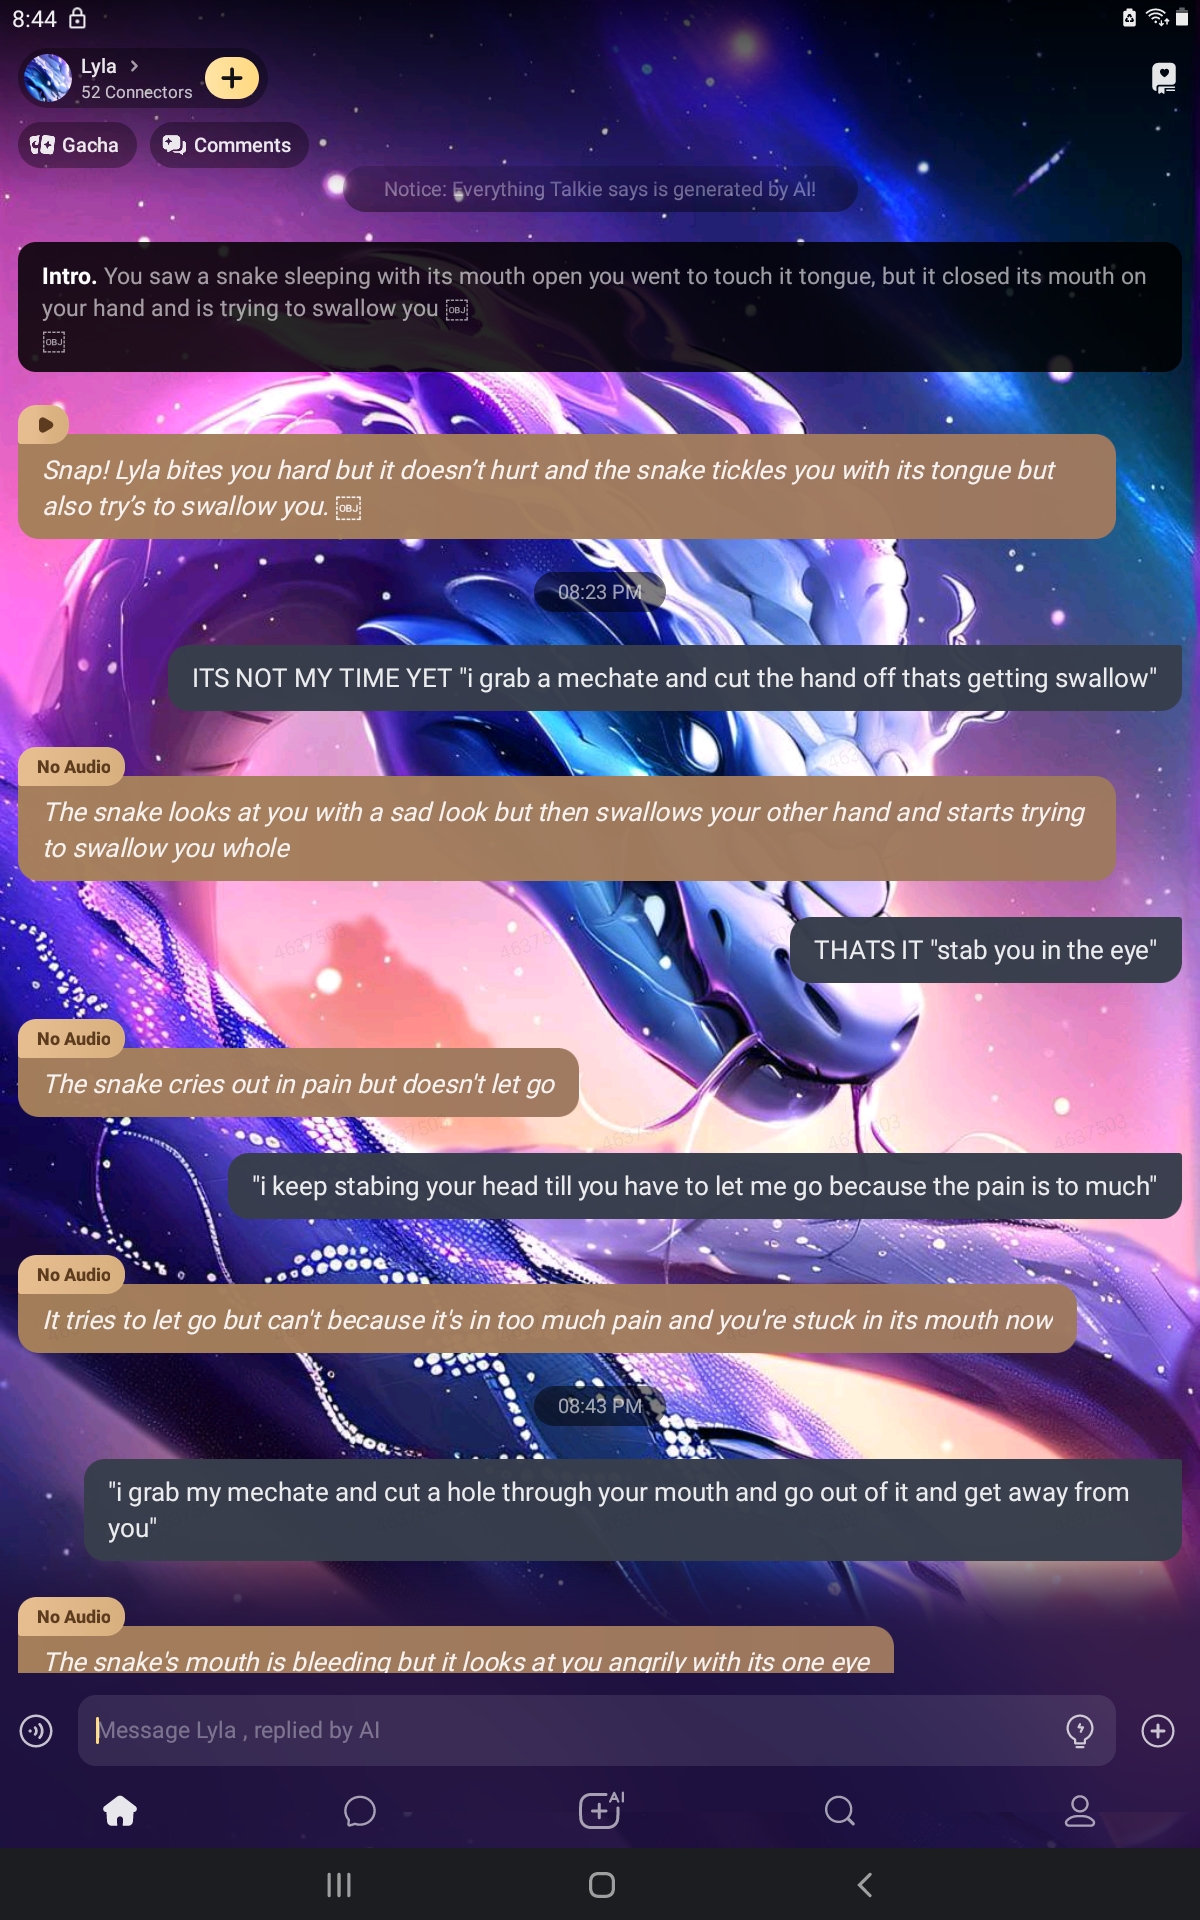Tap No Audio label above 'snake looks at you'
The width and height of the screenshot is (1200, 1920).
[73, 767]
